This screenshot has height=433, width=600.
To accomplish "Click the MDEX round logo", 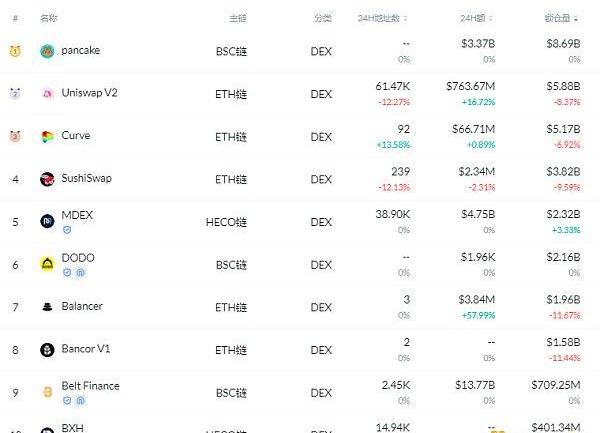I will [47, 221].
